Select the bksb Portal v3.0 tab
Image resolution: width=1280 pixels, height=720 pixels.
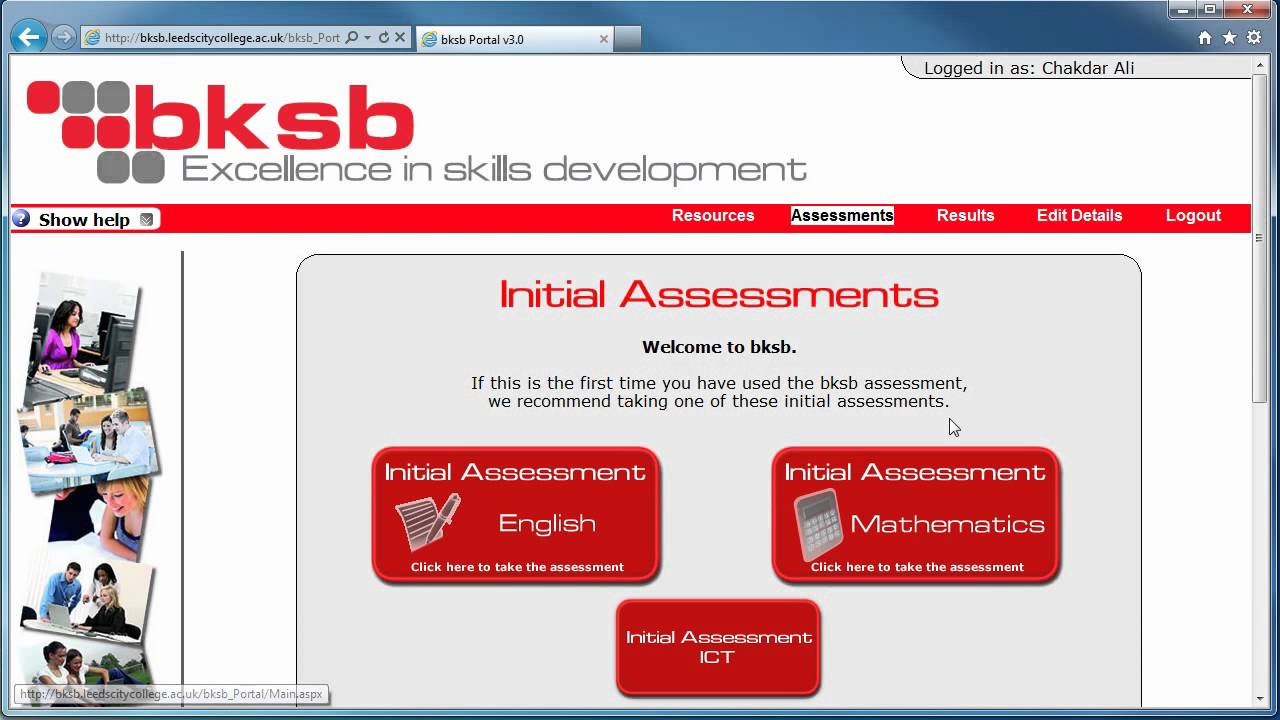point(514,39)
